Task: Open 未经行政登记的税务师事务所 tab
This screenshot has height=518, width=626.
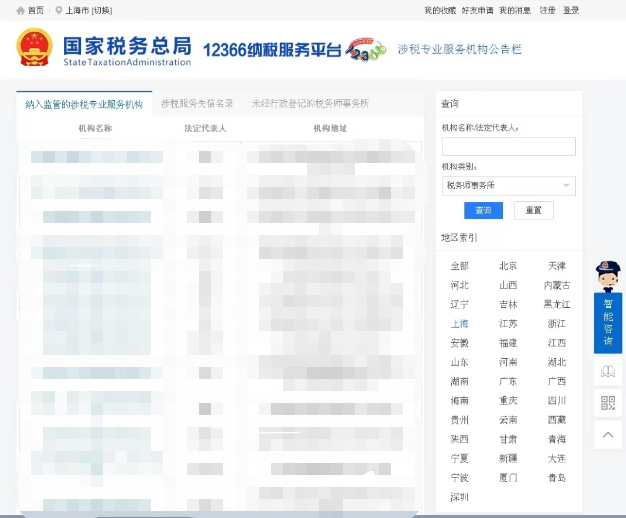Action: (x=310, y=104)
